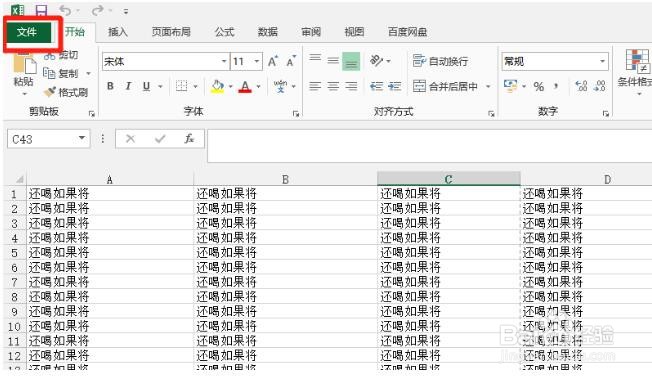652x378 pixels.
Task: Open the 对齐方式 dialog launcher
Action: coord(491,114)
